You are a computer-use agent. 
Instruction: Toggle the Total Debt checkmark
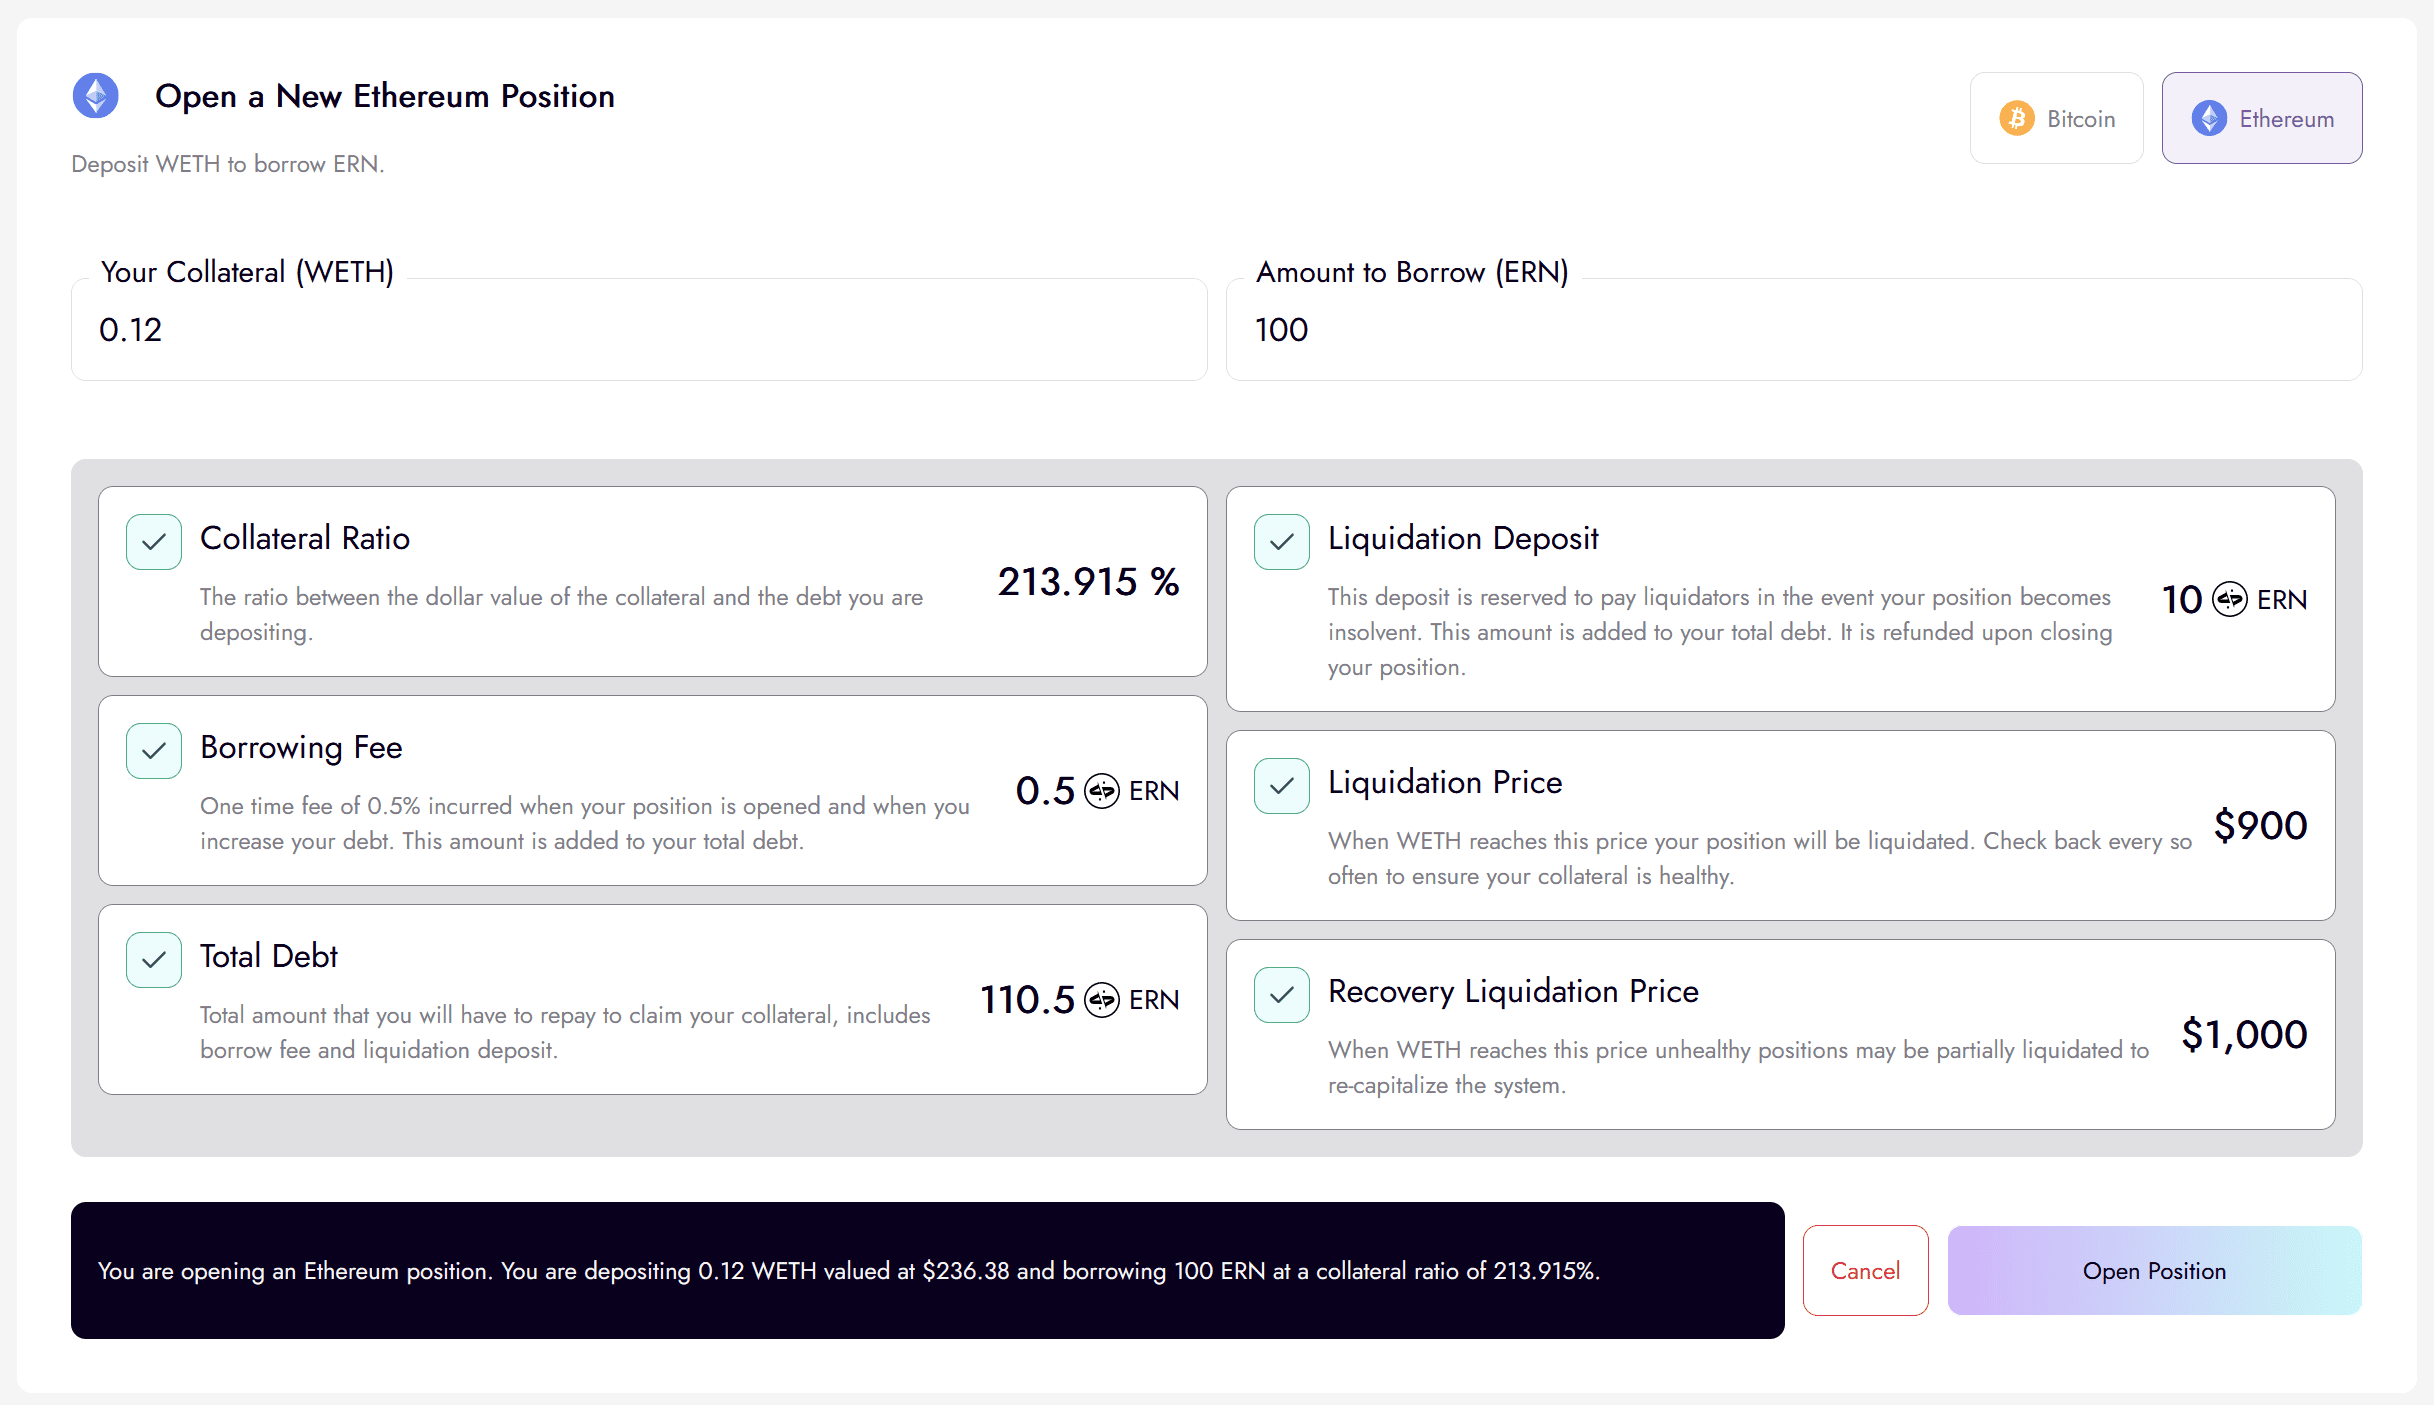tap(154, 960)
